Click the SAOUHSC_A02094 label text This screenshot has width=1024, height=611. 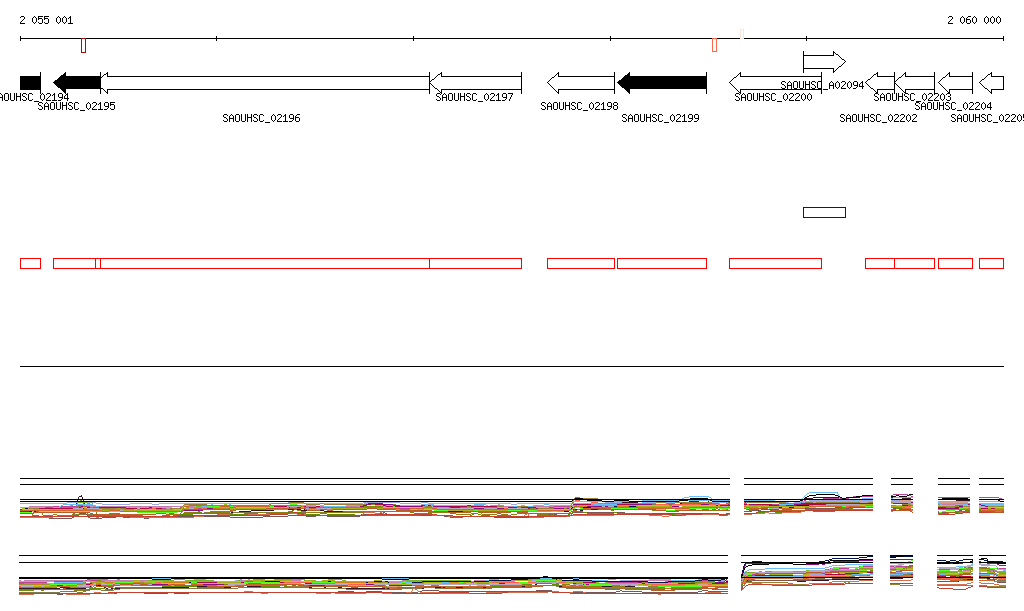click(822, 86)
